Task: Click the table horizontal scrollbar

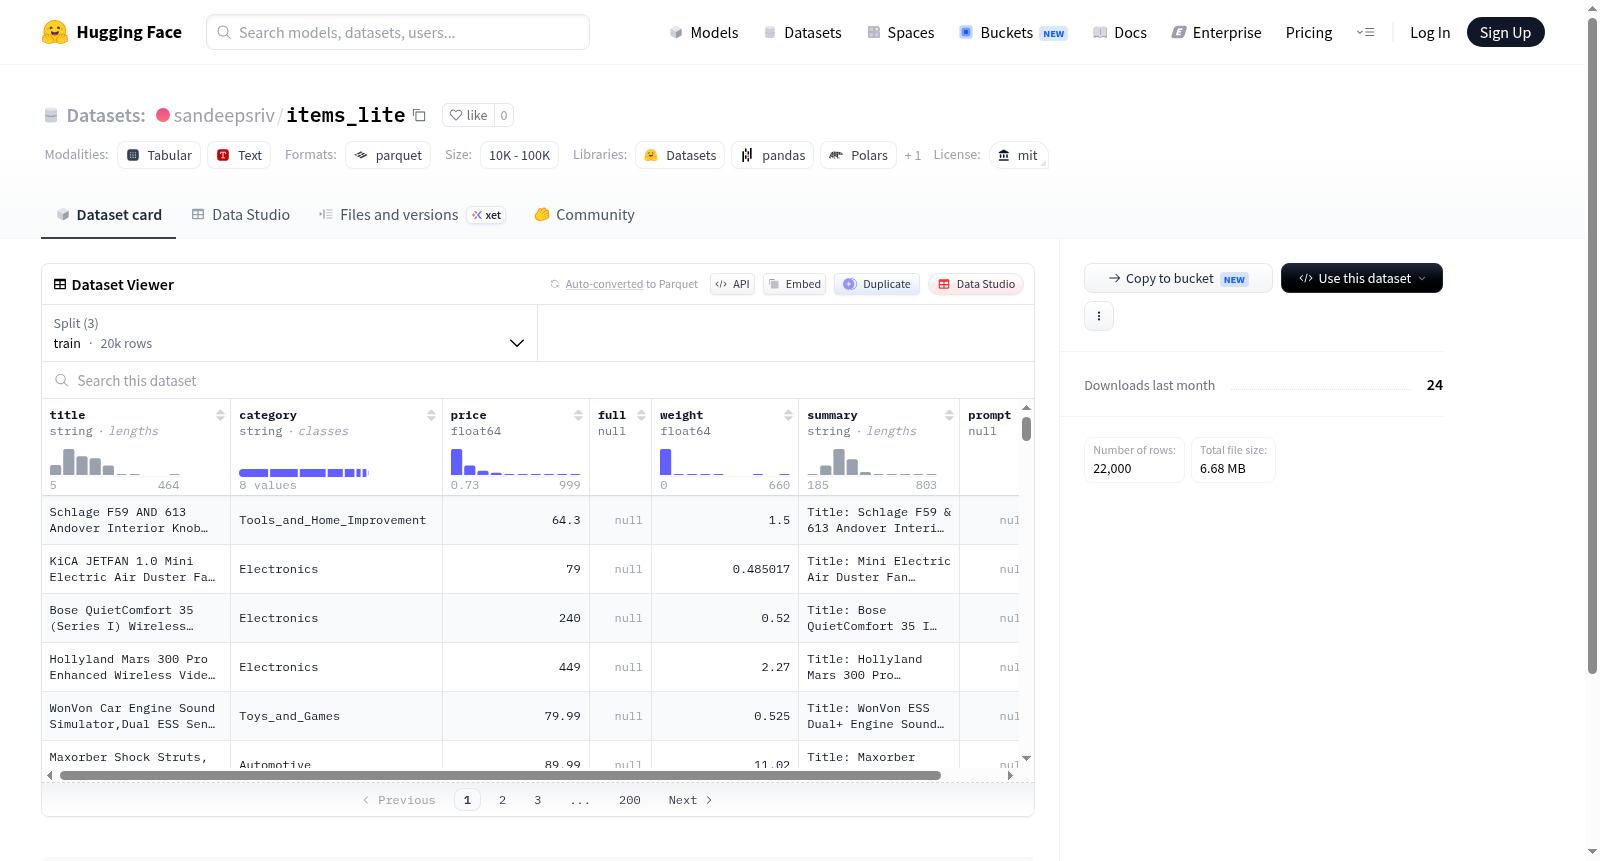Action: point(500,775)
